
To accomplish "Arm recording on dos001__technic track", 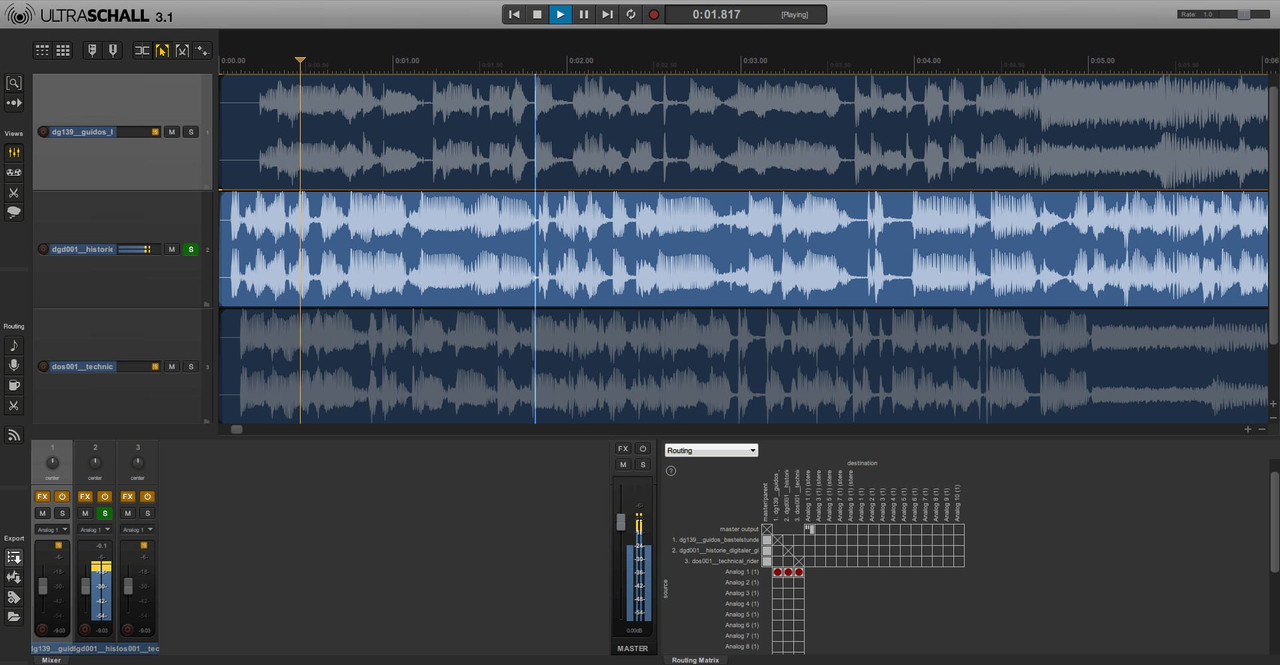I will [43, 367].
